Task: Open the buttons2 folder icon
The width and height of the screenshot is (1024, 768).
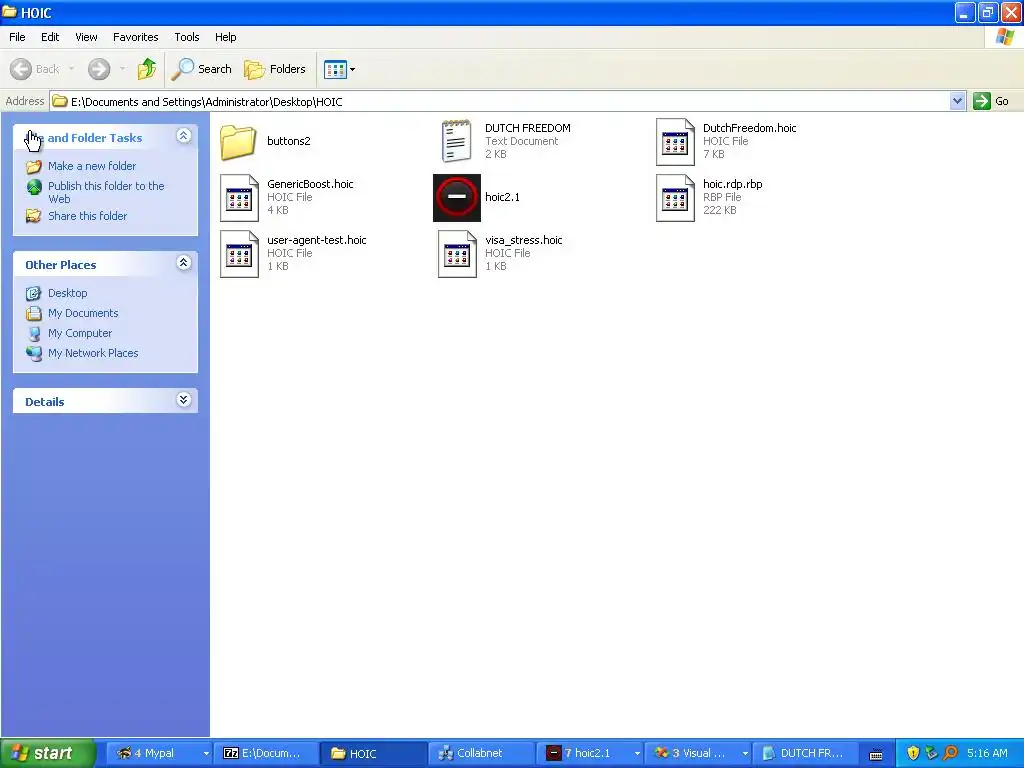Action: (238, 141)
